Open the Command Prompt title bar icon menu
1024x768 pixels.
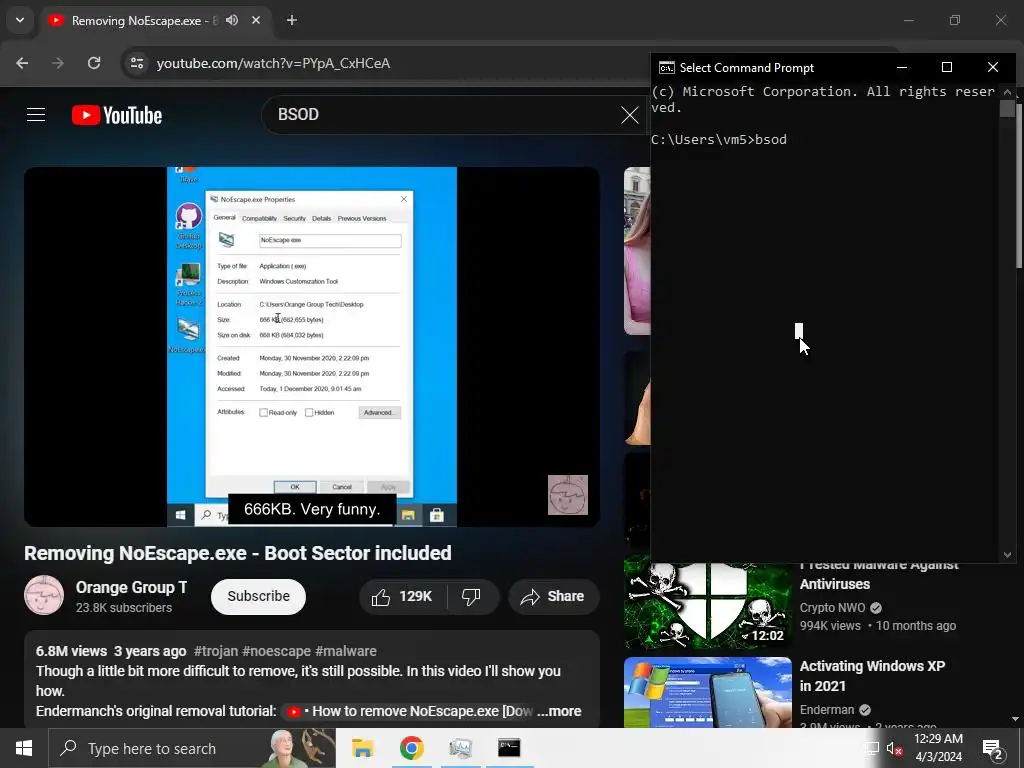click(x=666, y=68)
